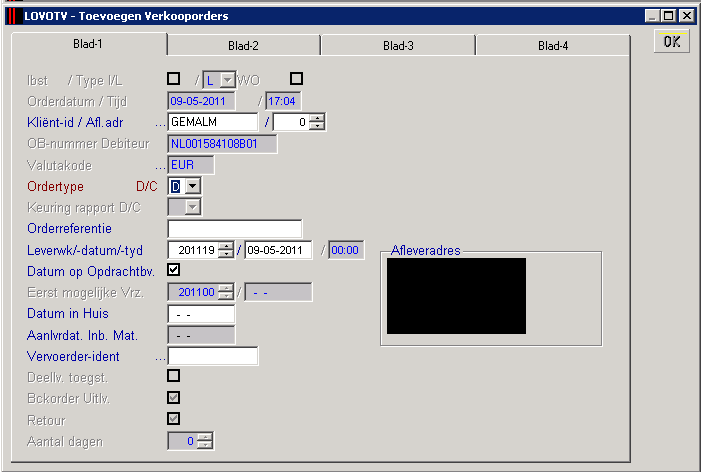
Task: Toggle the Ibst checkbox
Action: click(x=173, y=79)
